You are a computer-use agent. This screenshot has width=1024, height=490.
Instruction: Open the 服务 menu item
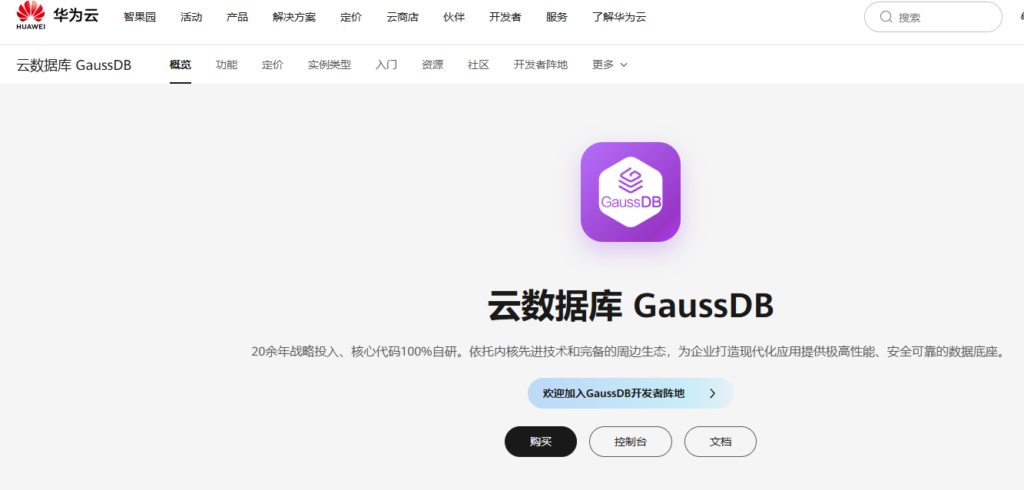click(x=557, y=17)
